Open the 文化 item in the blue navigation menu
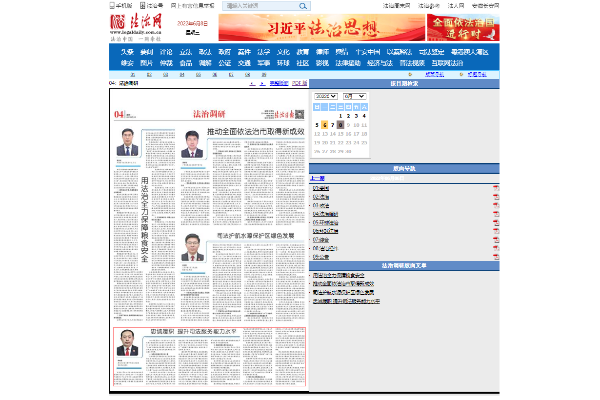This screenshot has width=600, height=400. 283,51
